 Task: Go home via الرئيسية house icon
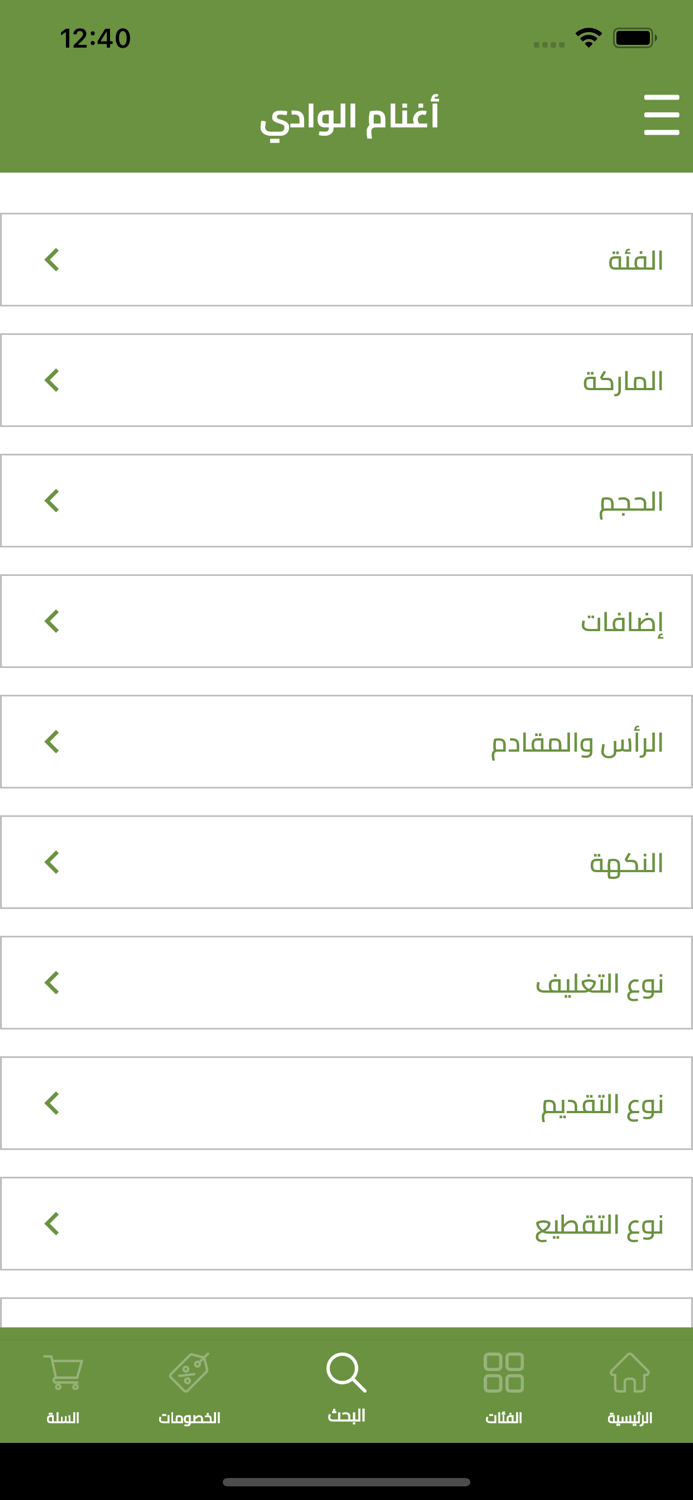[630, 1374]
